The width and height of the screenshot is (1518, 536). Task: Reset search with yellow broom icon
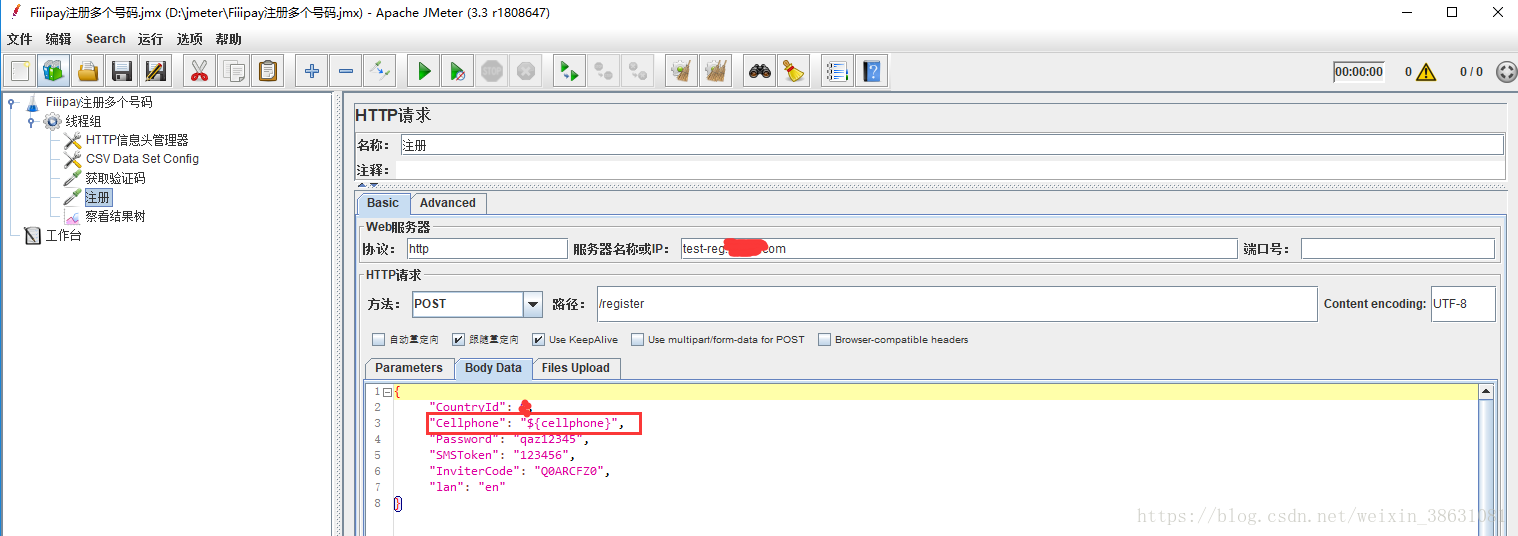pos(793,71)
